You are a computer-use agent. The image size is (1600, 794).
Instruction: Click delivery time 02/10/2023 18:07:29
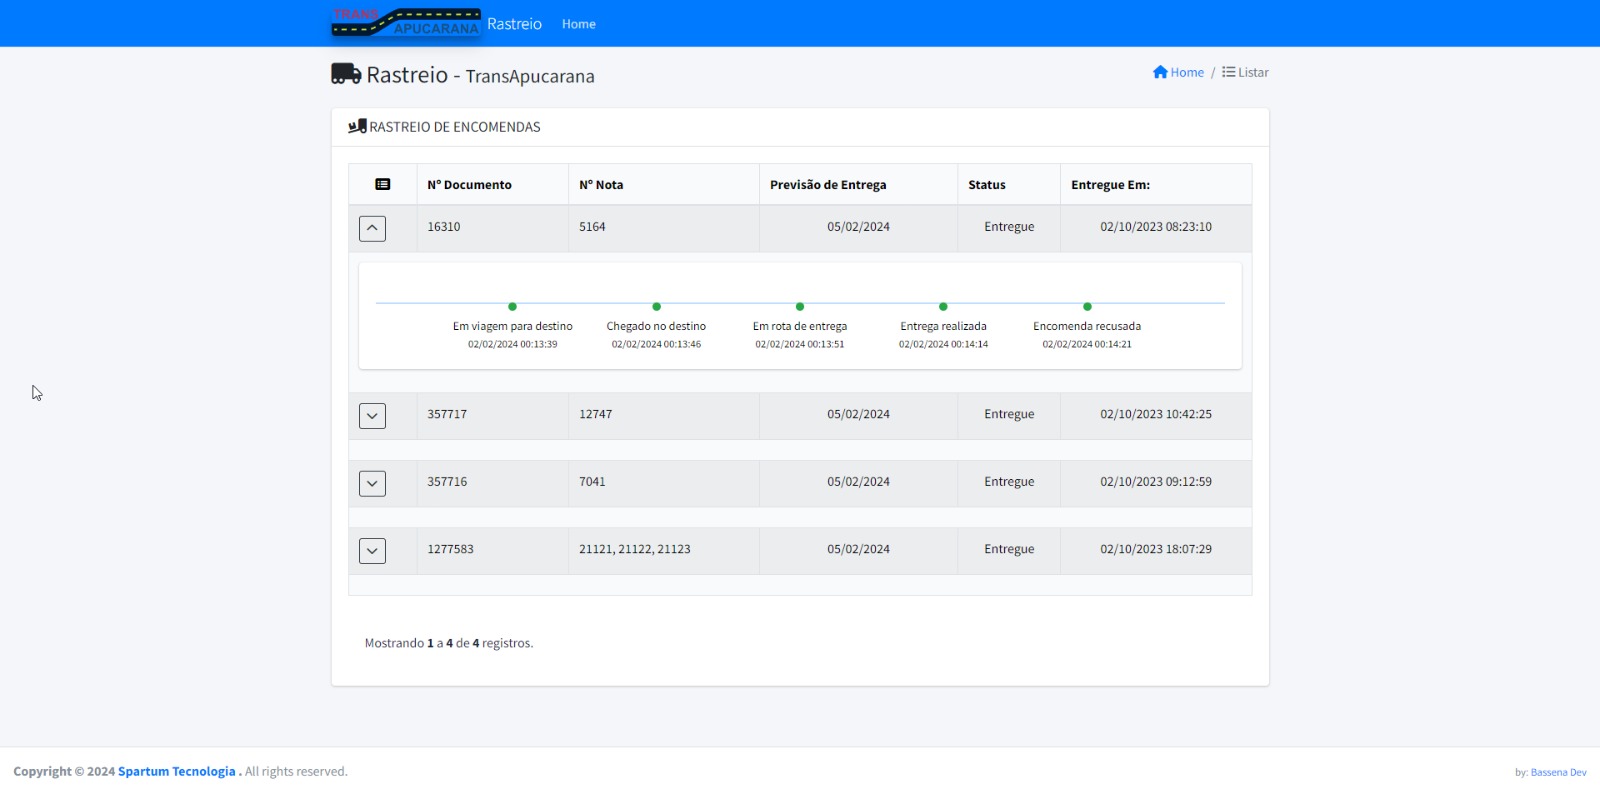[x=1156, y=549]
